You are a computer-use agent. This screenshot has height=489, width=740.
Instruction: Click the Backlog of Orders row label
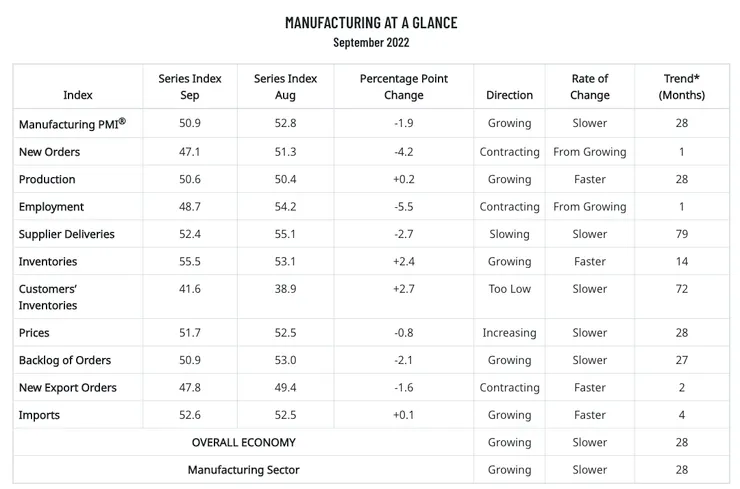(x=65, y=360)
